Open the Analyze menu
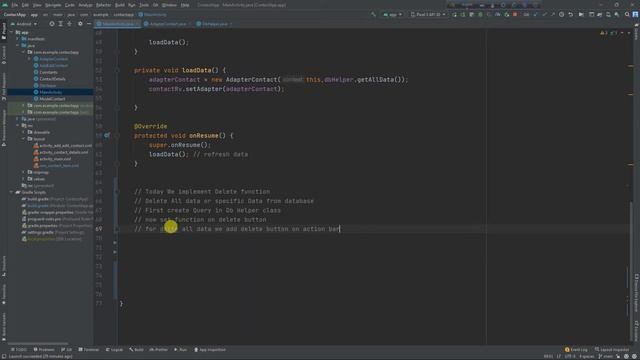 [85, 5]
